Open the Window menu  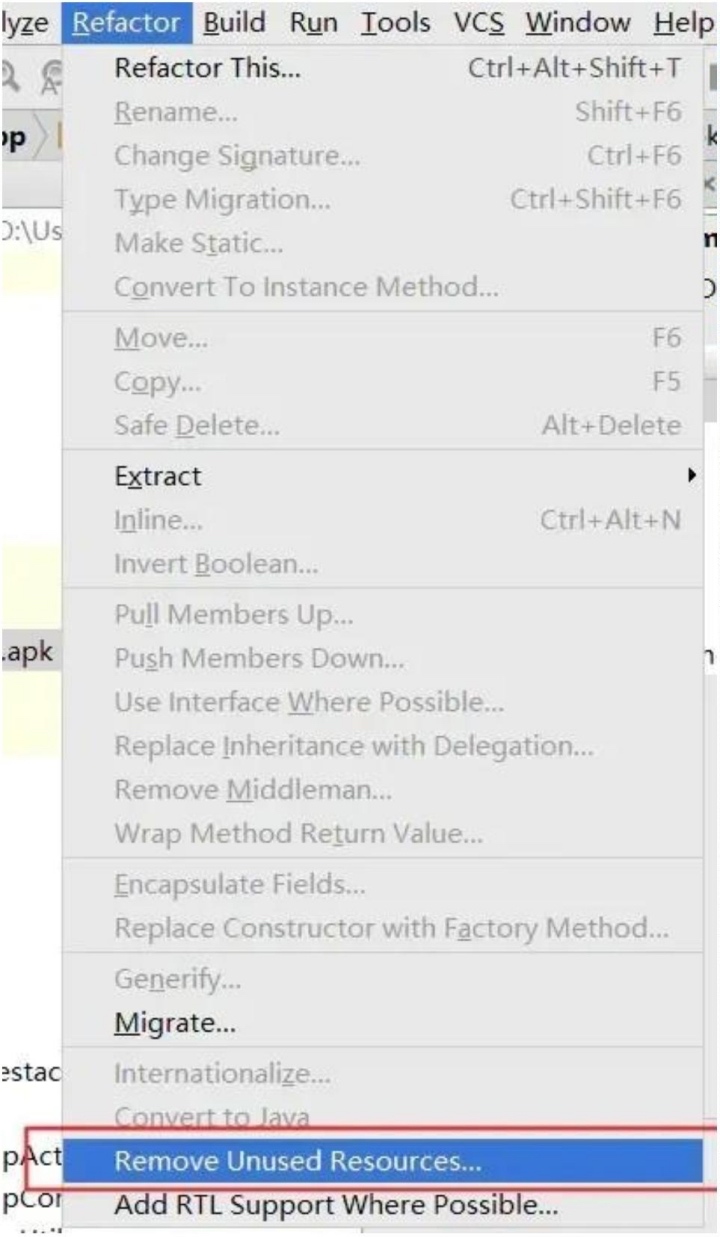(578, 22)
